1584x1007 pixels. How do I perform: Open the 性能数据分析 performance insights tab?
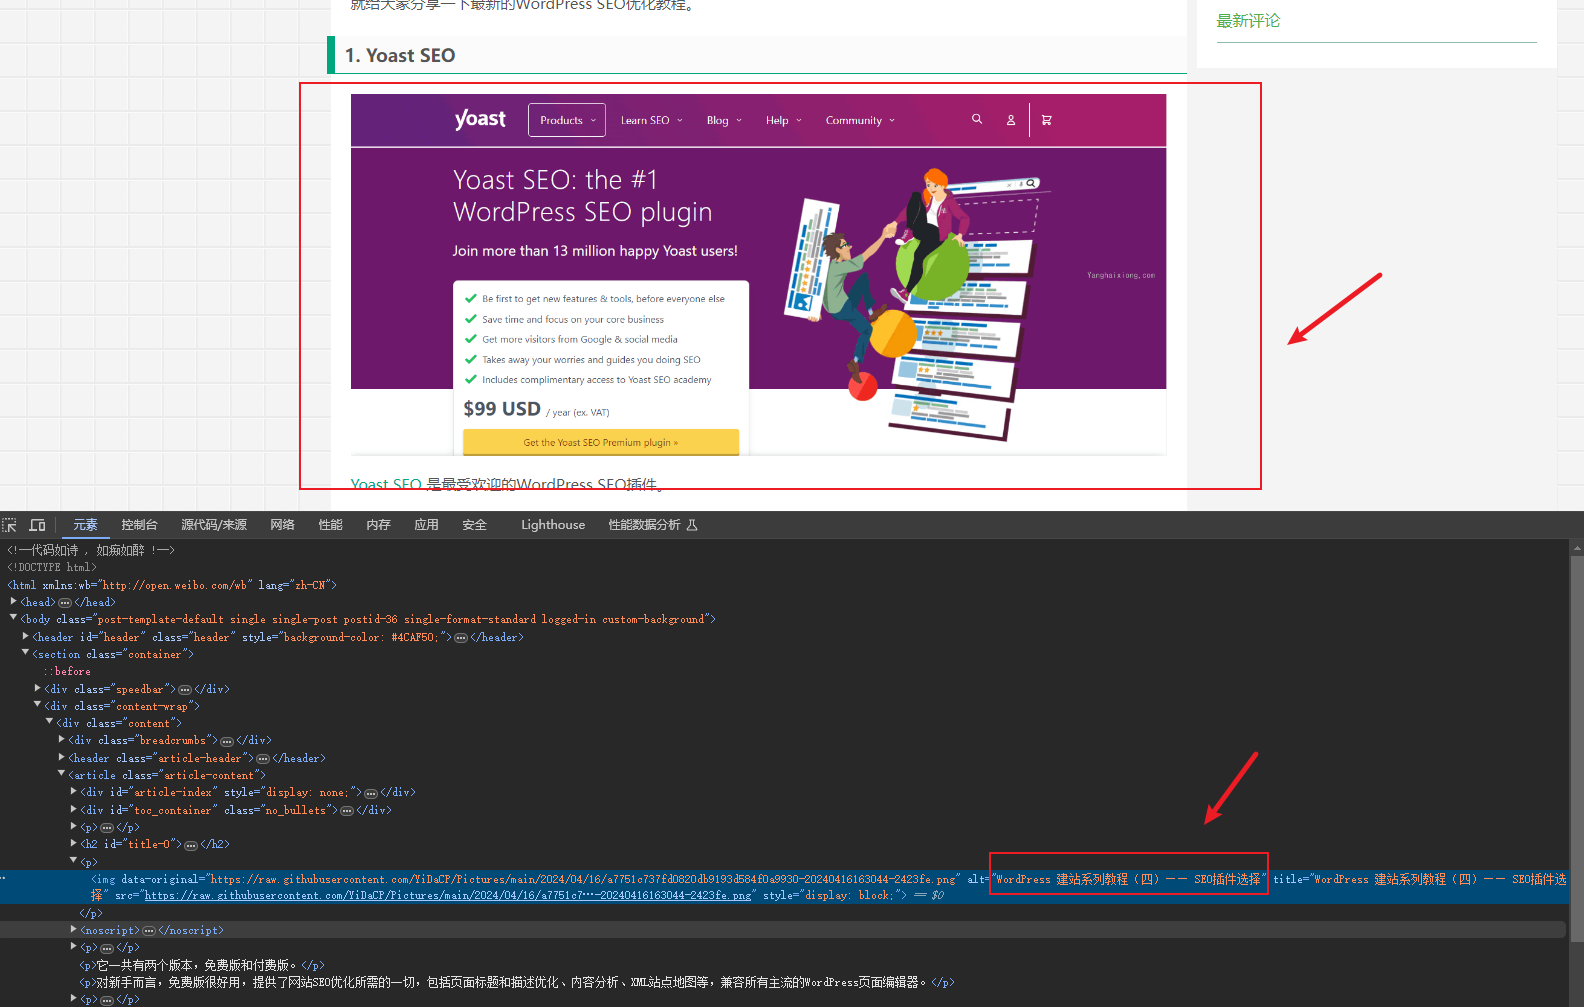pos(653,525)
